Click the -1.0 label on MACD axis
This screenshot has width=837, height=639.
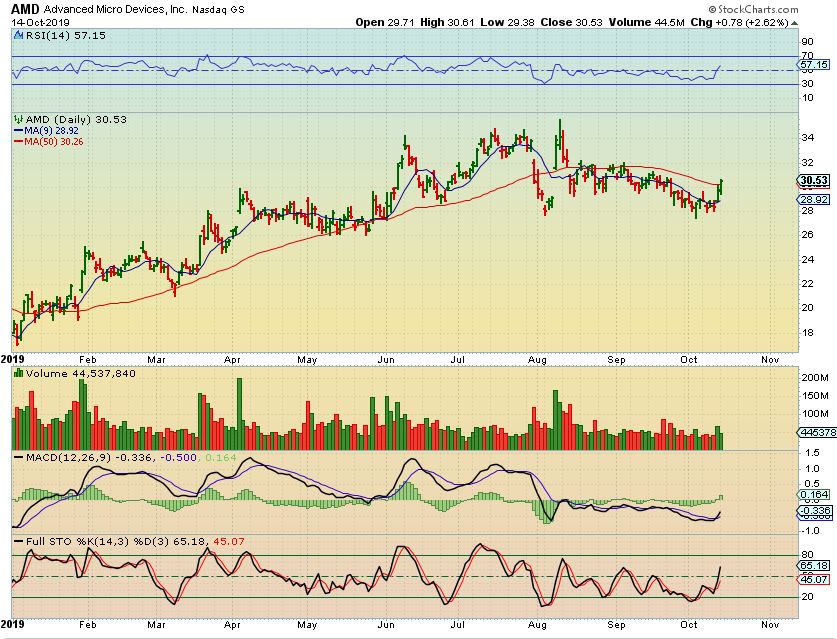tap(811, 530)
